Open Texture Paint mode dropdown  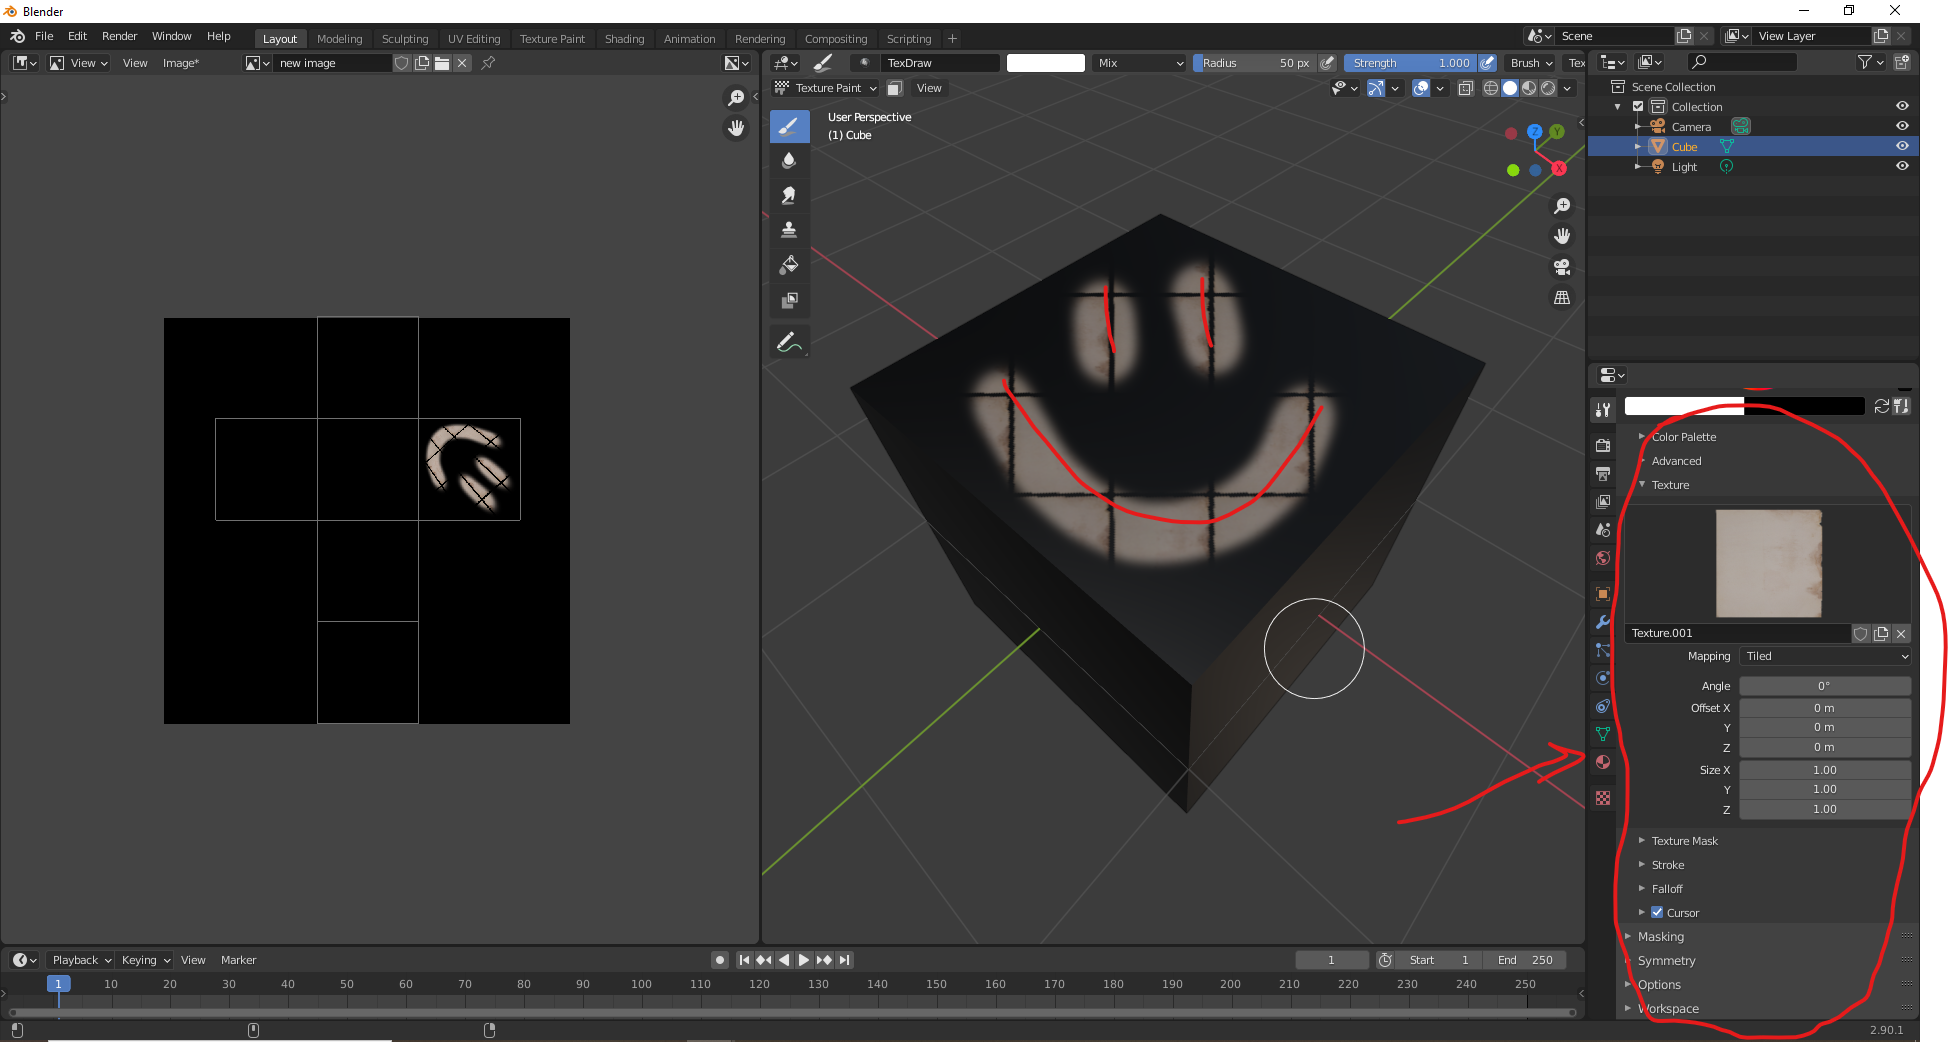827,88
